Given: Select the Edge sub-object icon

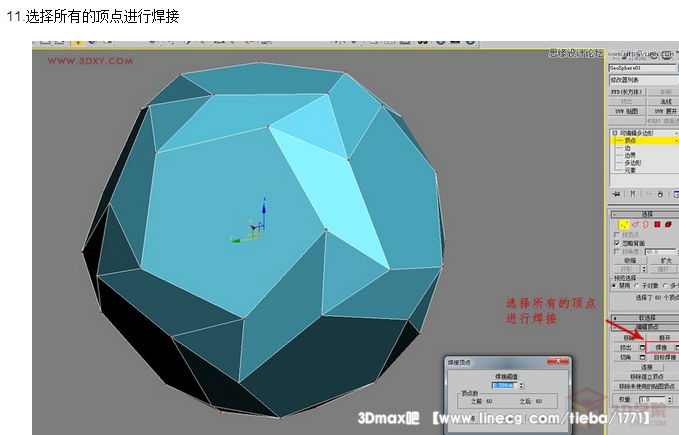Looking at the screenshot, I should point(635,224).
